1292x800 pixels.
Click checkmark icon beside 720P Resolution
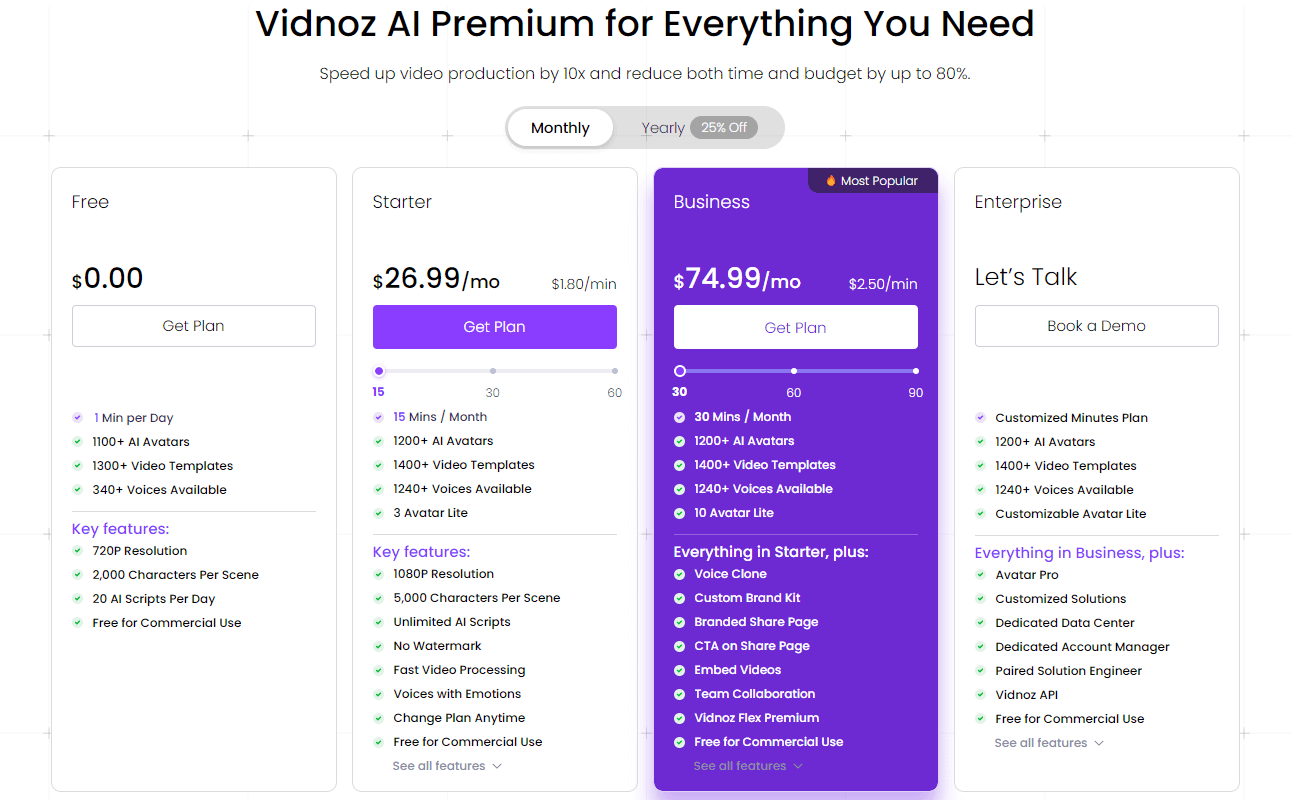pos(78,551)
